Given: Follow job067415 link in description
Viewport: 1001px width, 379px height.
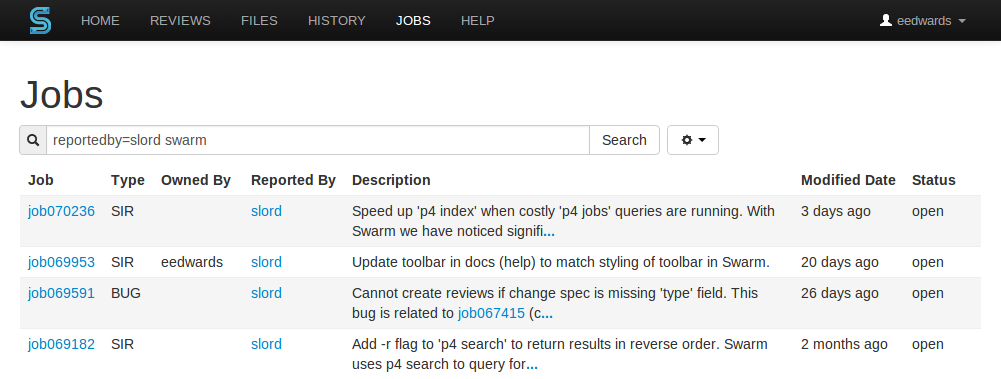Looking at the screenshot, I should point(492,313).
